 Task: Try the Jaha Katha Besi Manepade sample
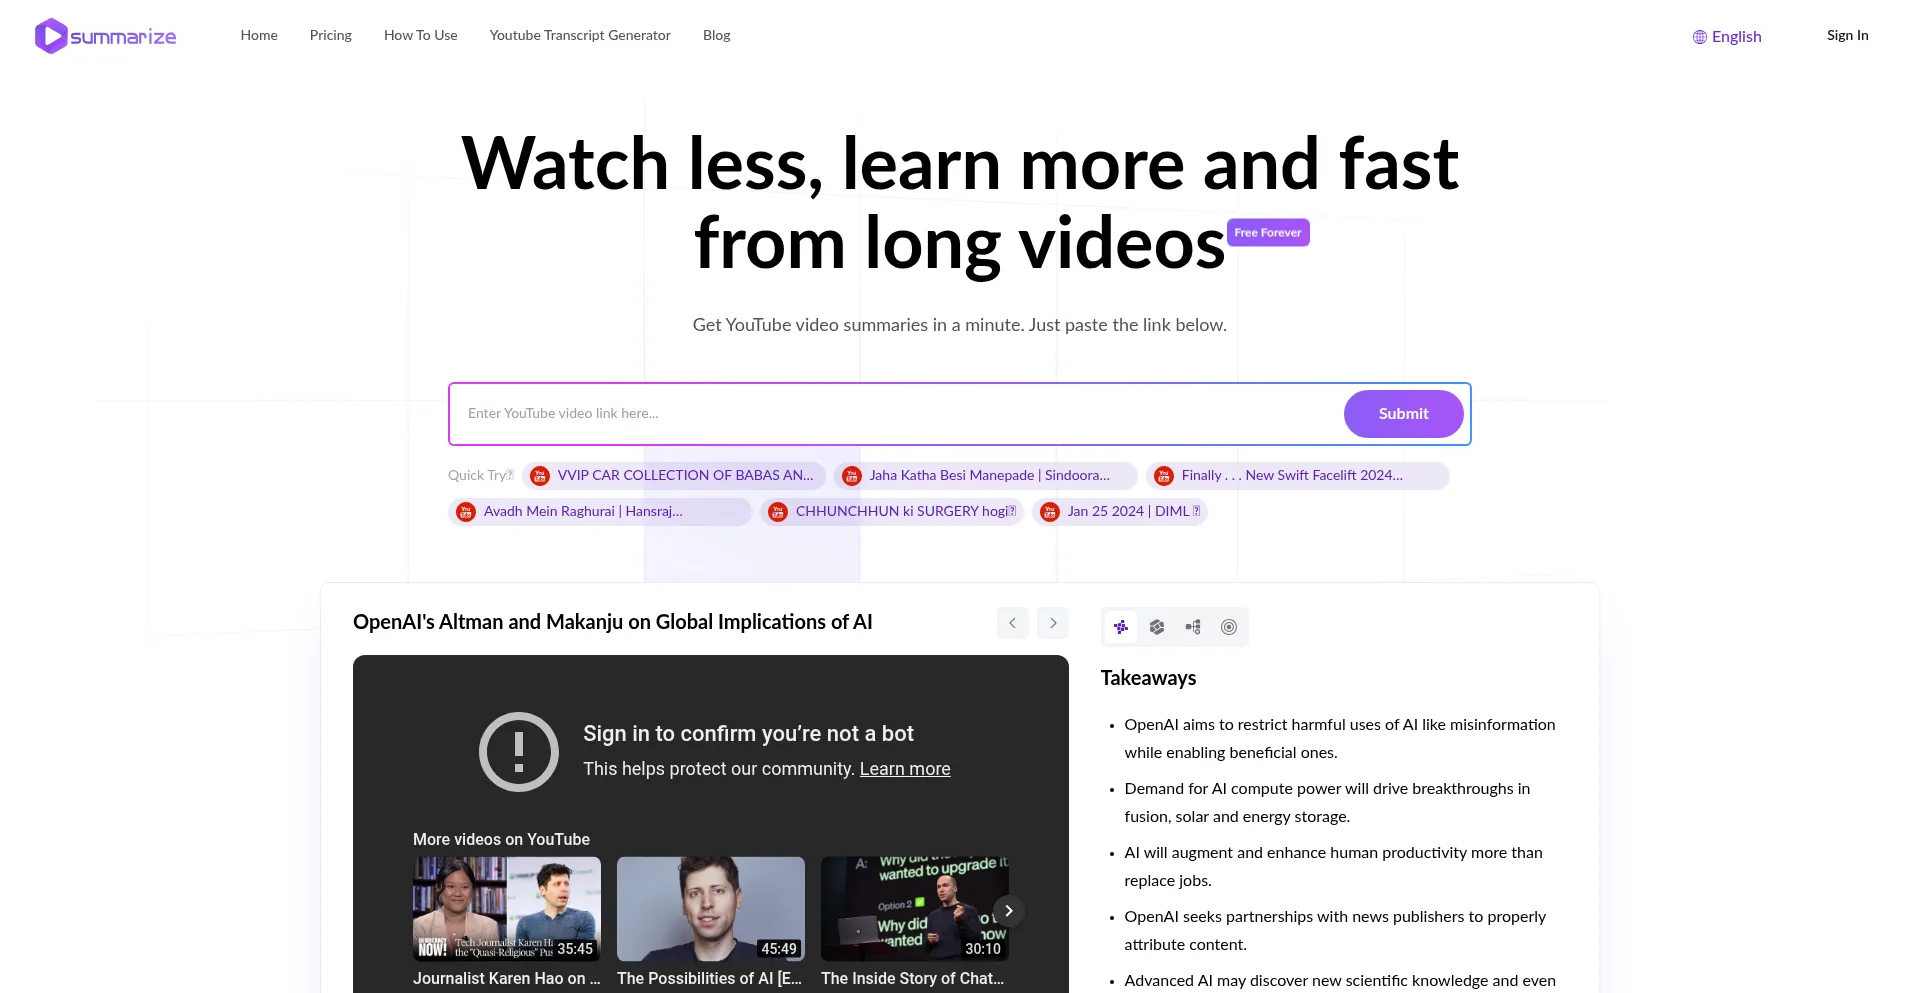pos(986,475)
